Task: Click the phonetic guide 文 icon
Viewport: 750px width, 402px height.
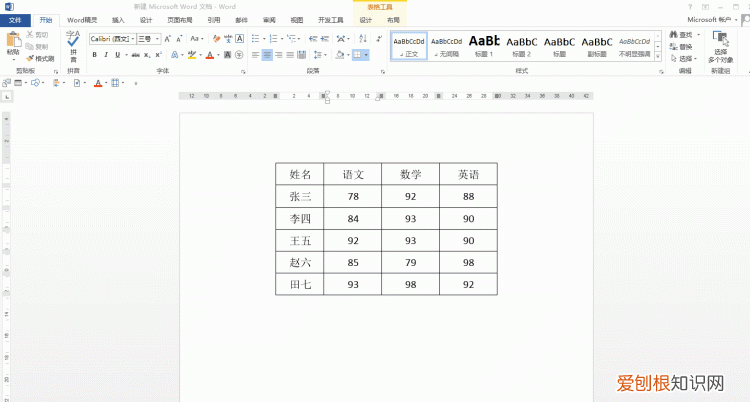Action: coord(228,39)
